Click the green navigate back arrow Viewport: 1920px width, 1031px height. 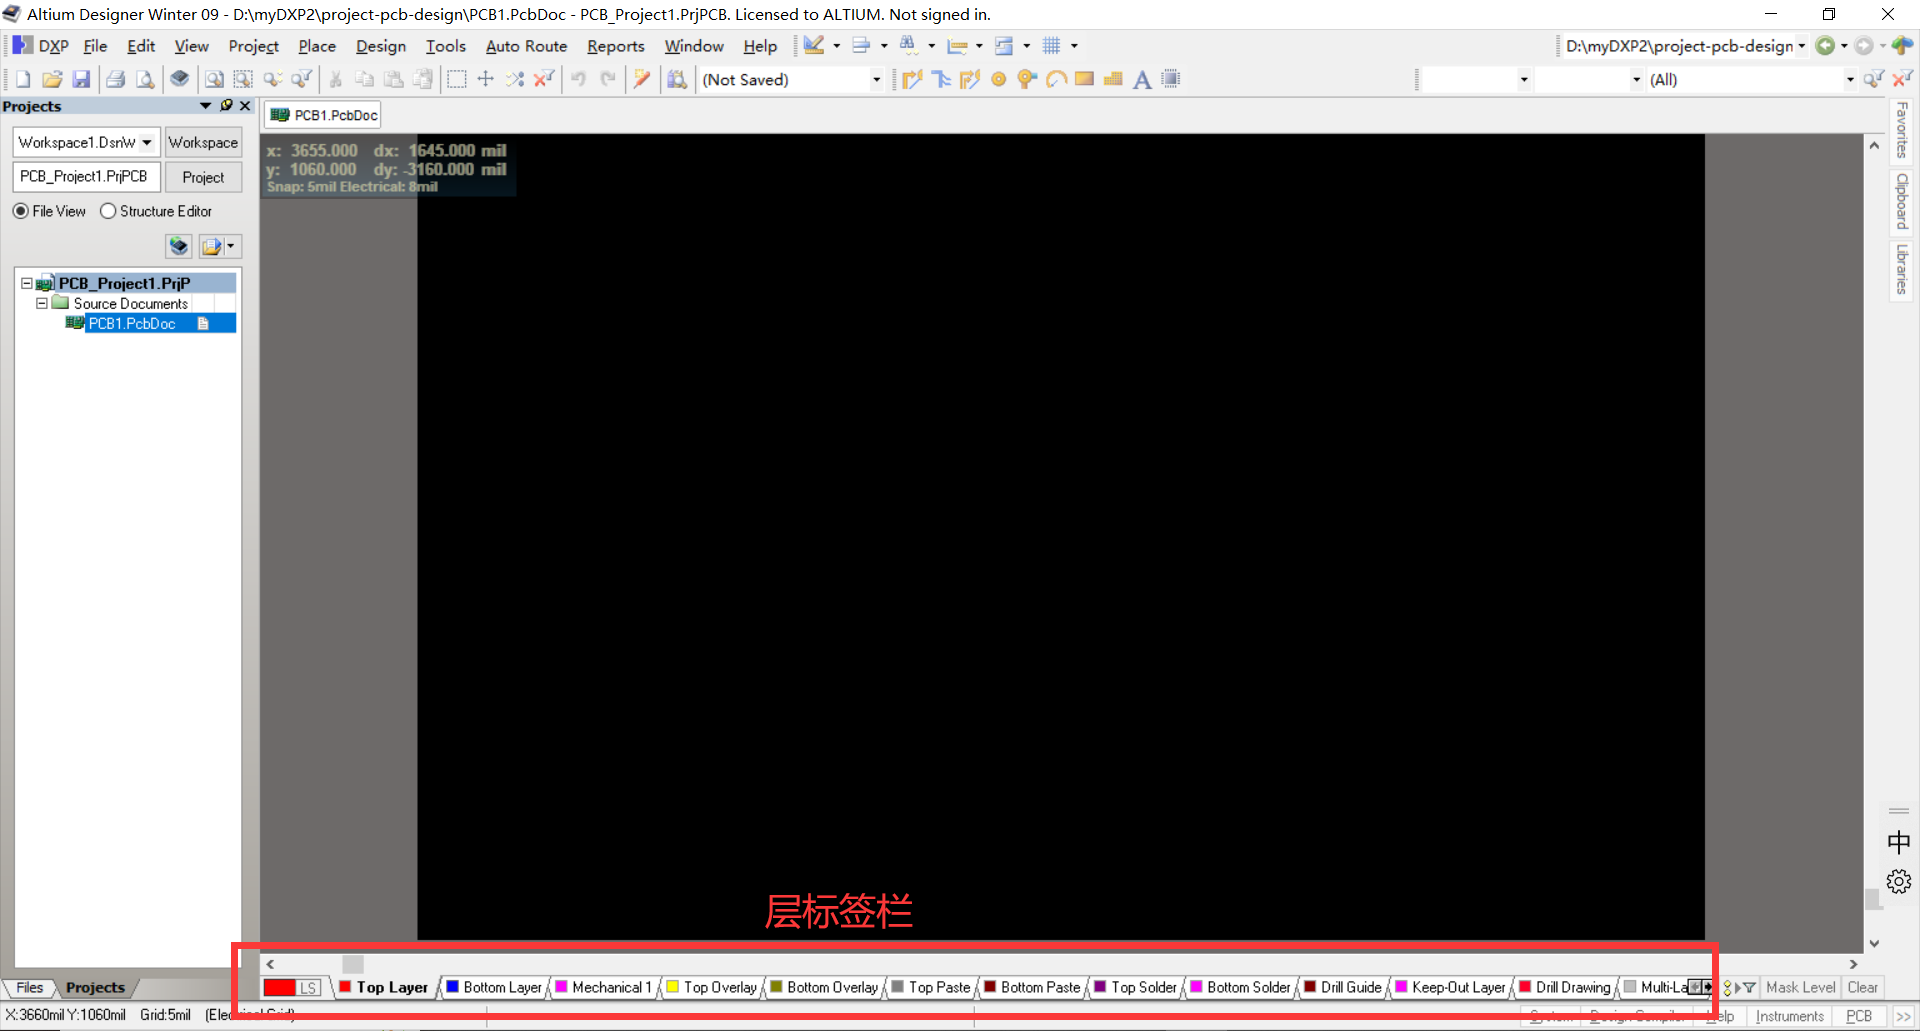pos(1825,46)
